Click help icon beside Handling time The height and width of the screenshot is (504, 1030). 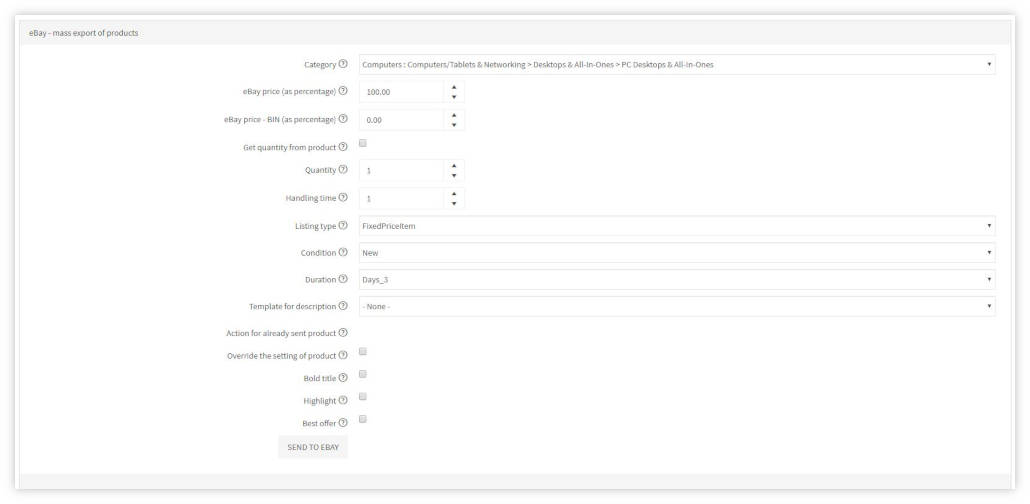pyautogui.click(x=343, y=197)
